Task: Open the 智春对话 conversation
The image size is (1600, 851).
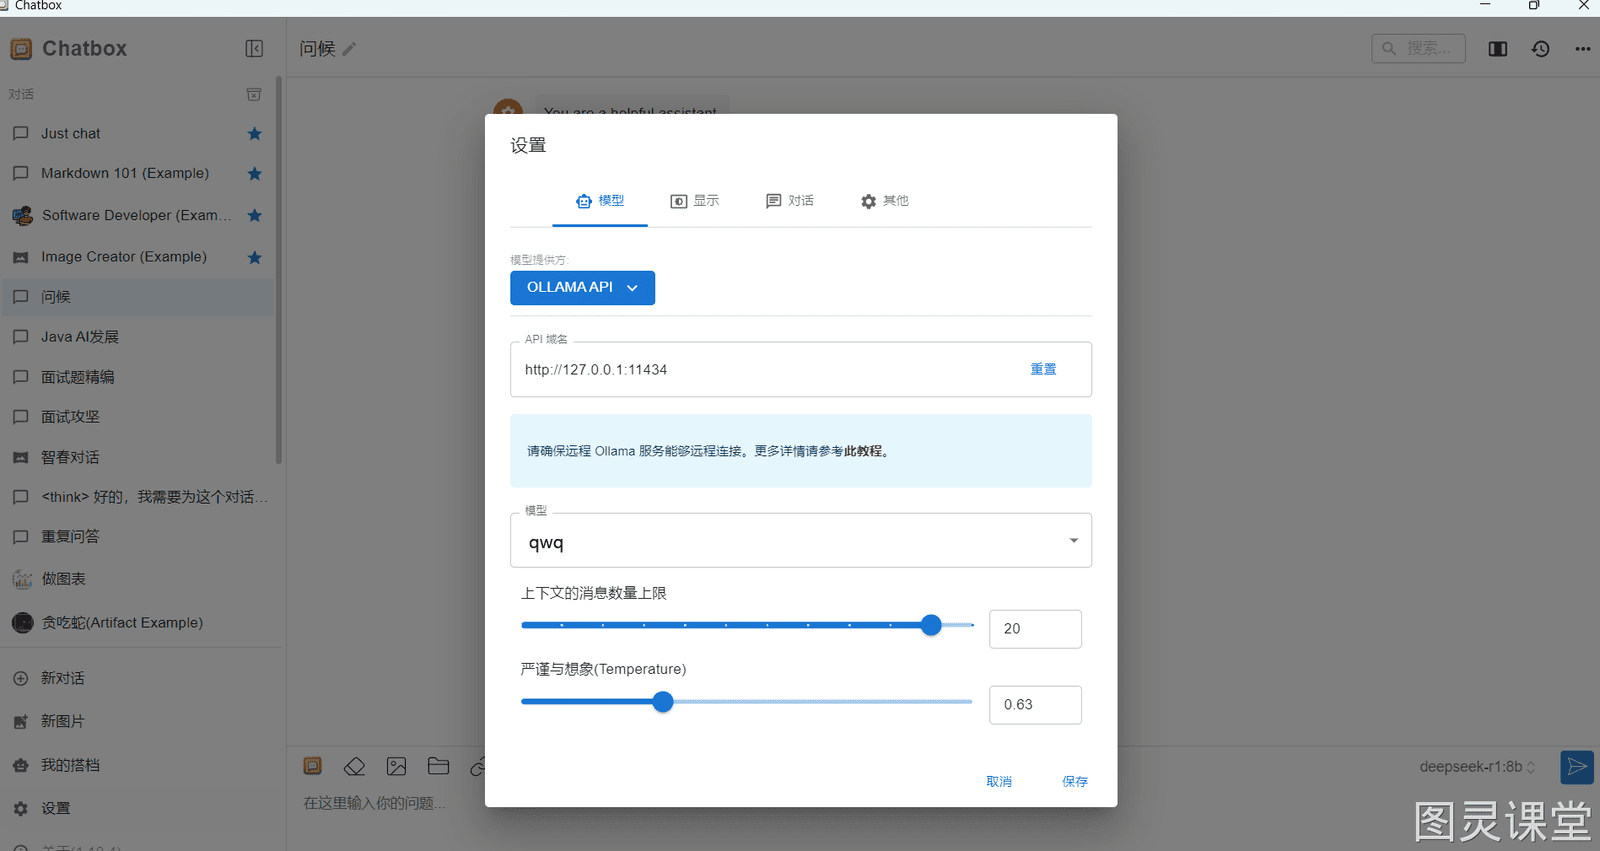Action: coord(137,458)
